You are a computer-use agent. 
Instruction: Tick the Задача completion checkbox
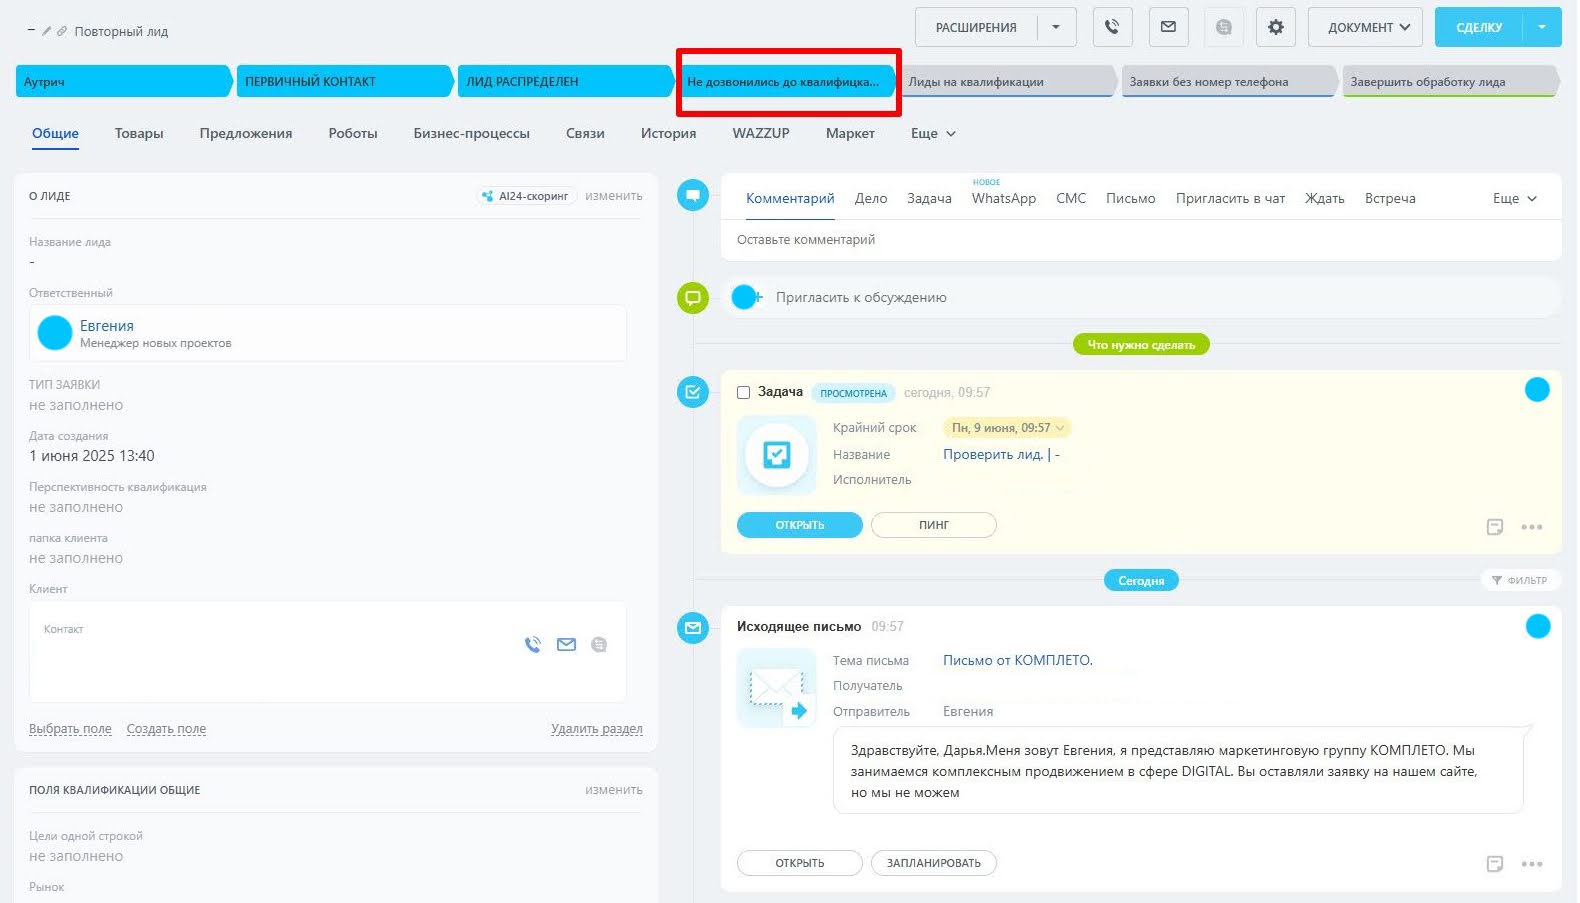(x=743, y=393)
